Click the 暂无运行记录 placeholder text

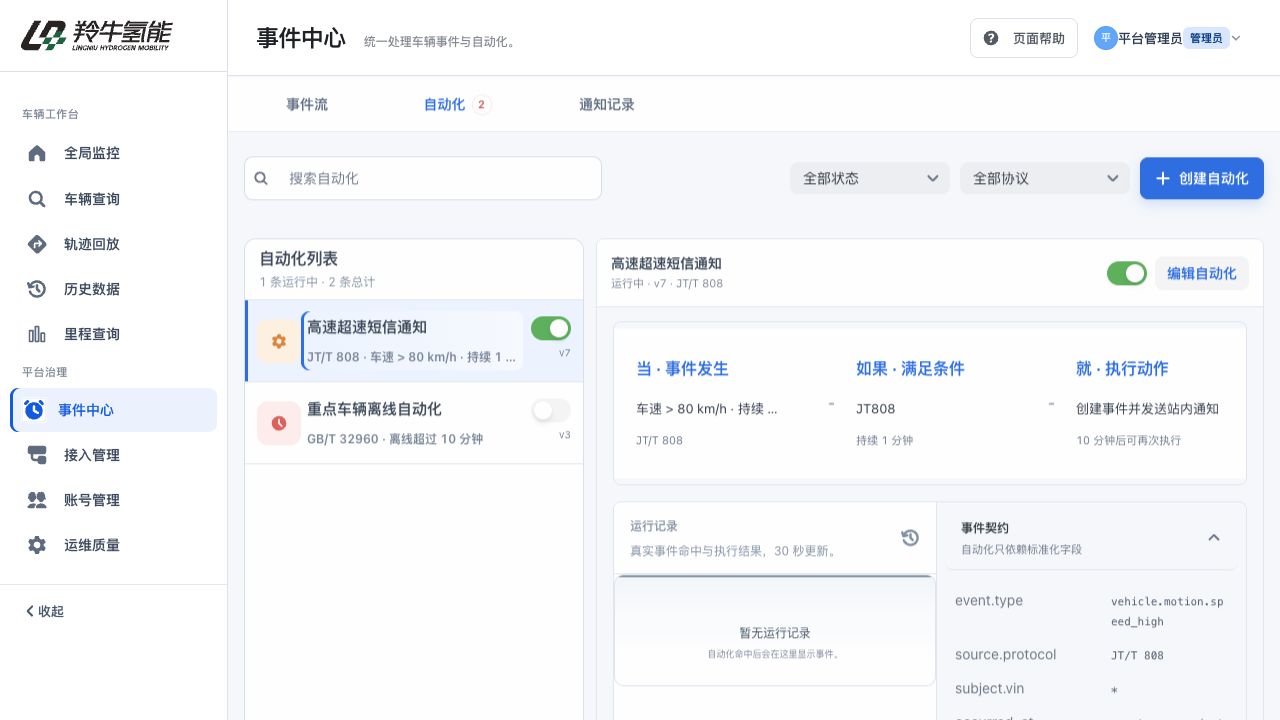click(x=775, y=633)
